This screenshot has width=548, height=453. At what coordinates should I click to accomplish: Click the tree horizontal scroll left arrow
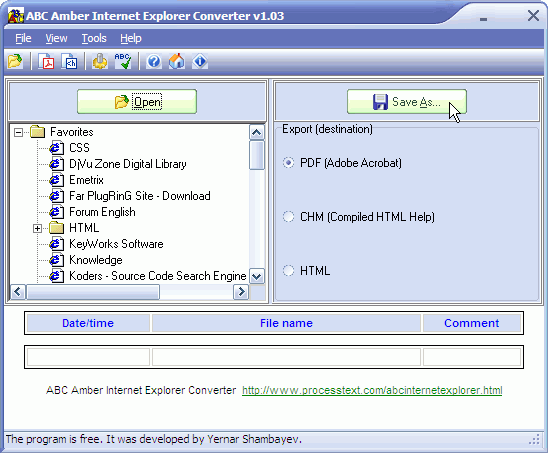pos(18,292)
